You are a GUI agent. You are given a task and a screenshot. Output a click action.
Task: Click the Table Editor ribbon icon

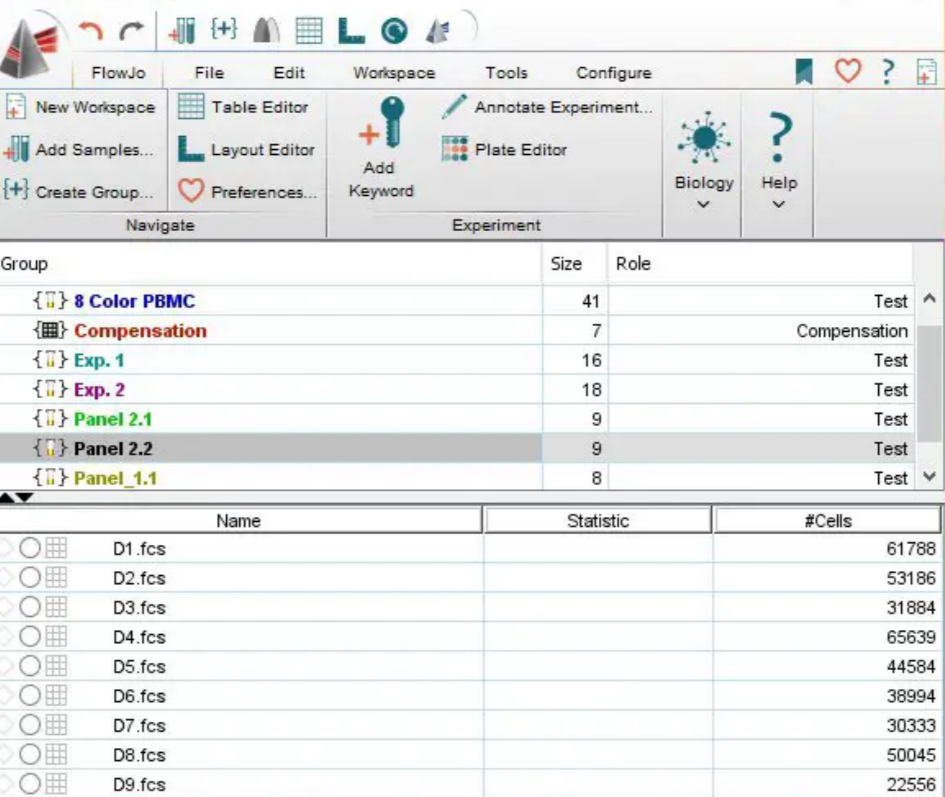191,107
